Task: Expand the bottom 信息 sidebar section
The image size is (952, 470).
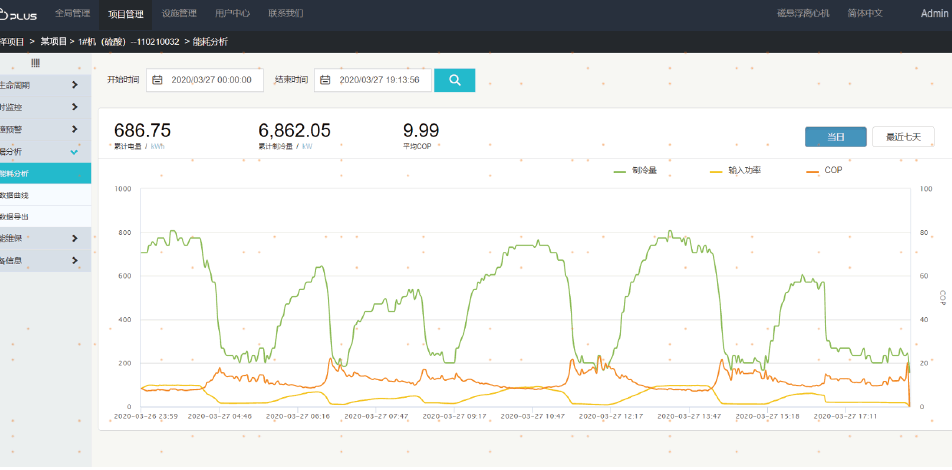Action: [x=75, y=260]
